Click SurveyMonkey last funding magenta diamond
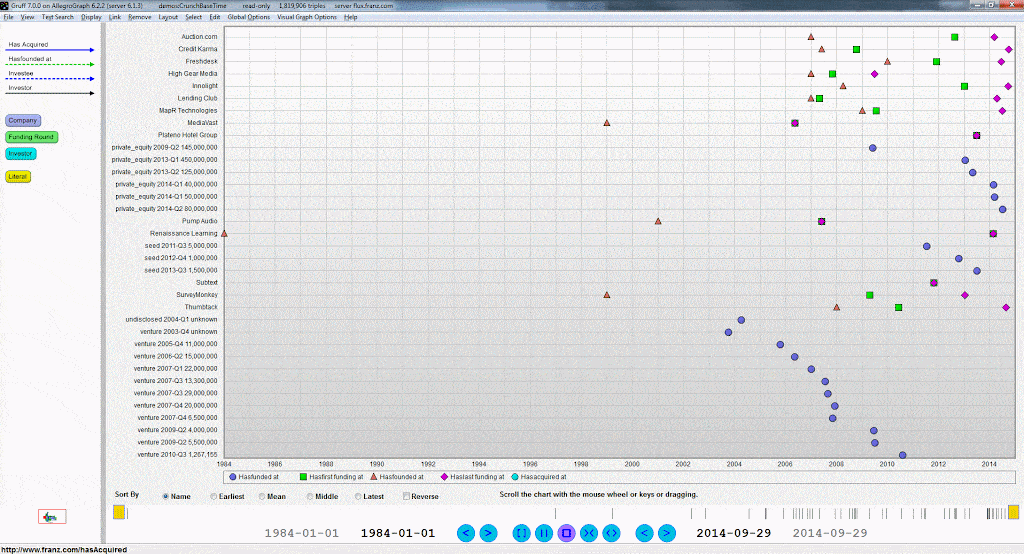This screenshot has height=554, width=1024. [965, 295]
